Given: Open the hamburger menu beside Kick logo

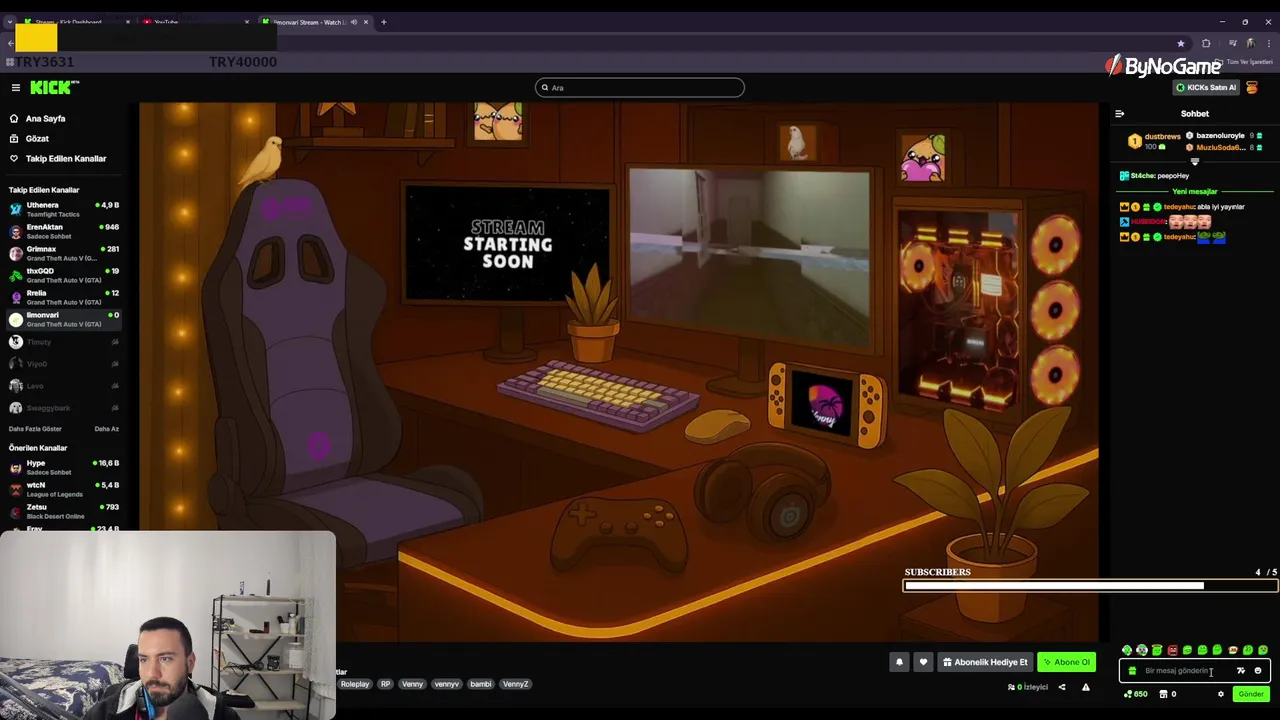Looking at the screenshot, I should coord(16,88).
